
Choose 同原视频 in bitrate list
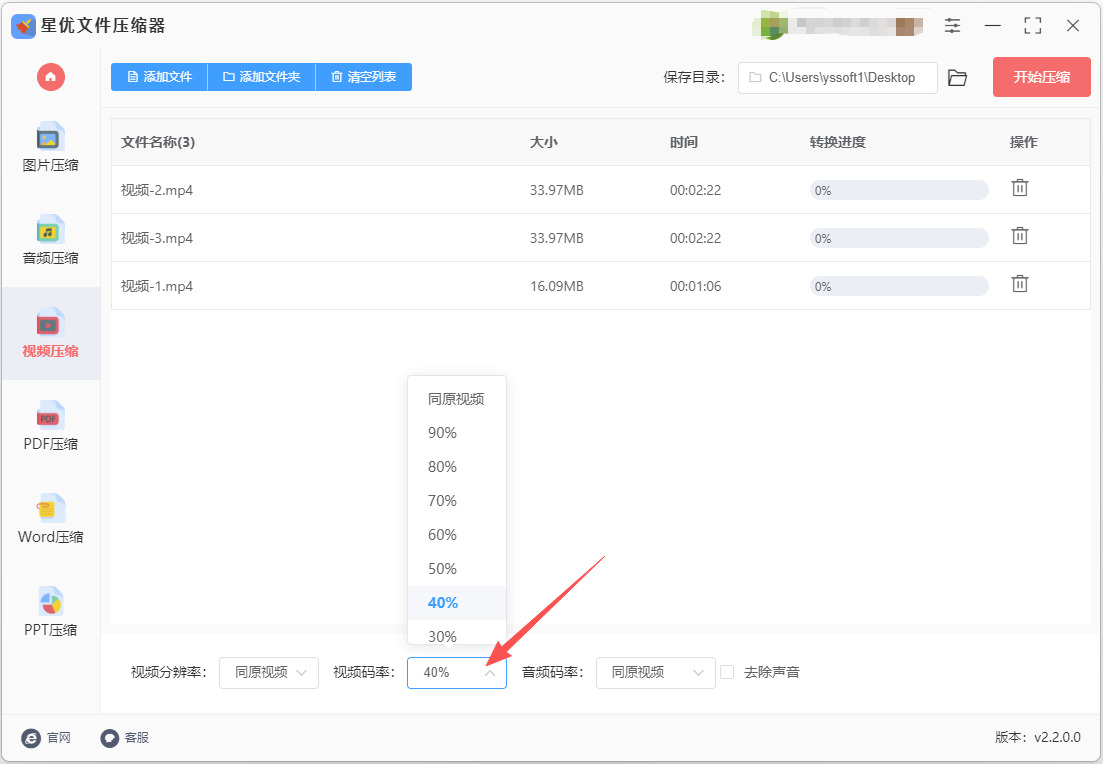tap(457, 399)
